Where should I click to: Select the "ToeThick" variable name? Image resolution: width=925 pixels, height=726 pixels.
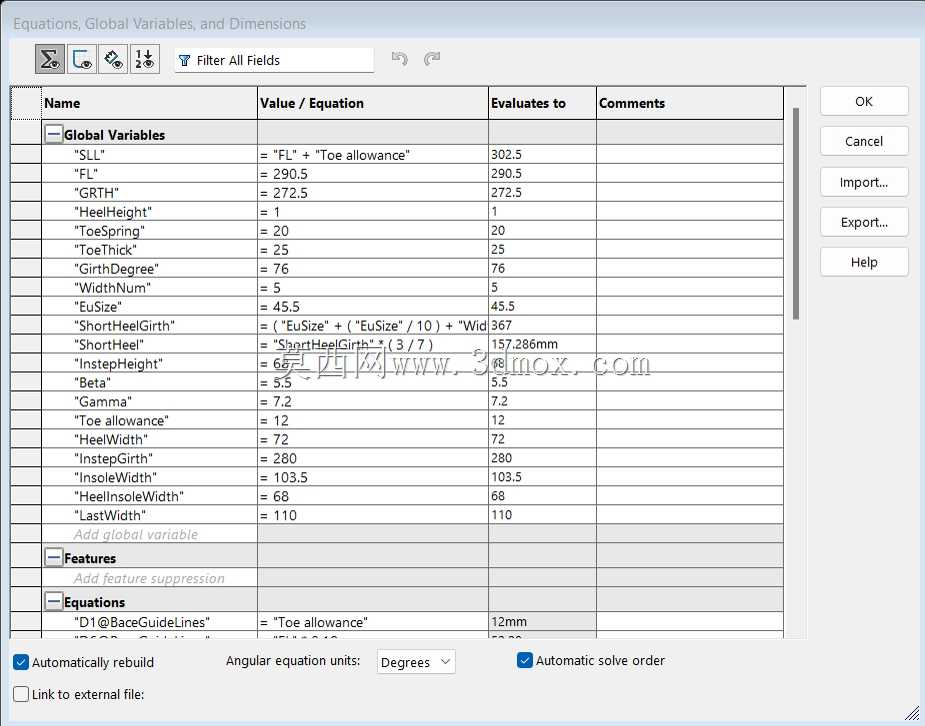[106, 249]
